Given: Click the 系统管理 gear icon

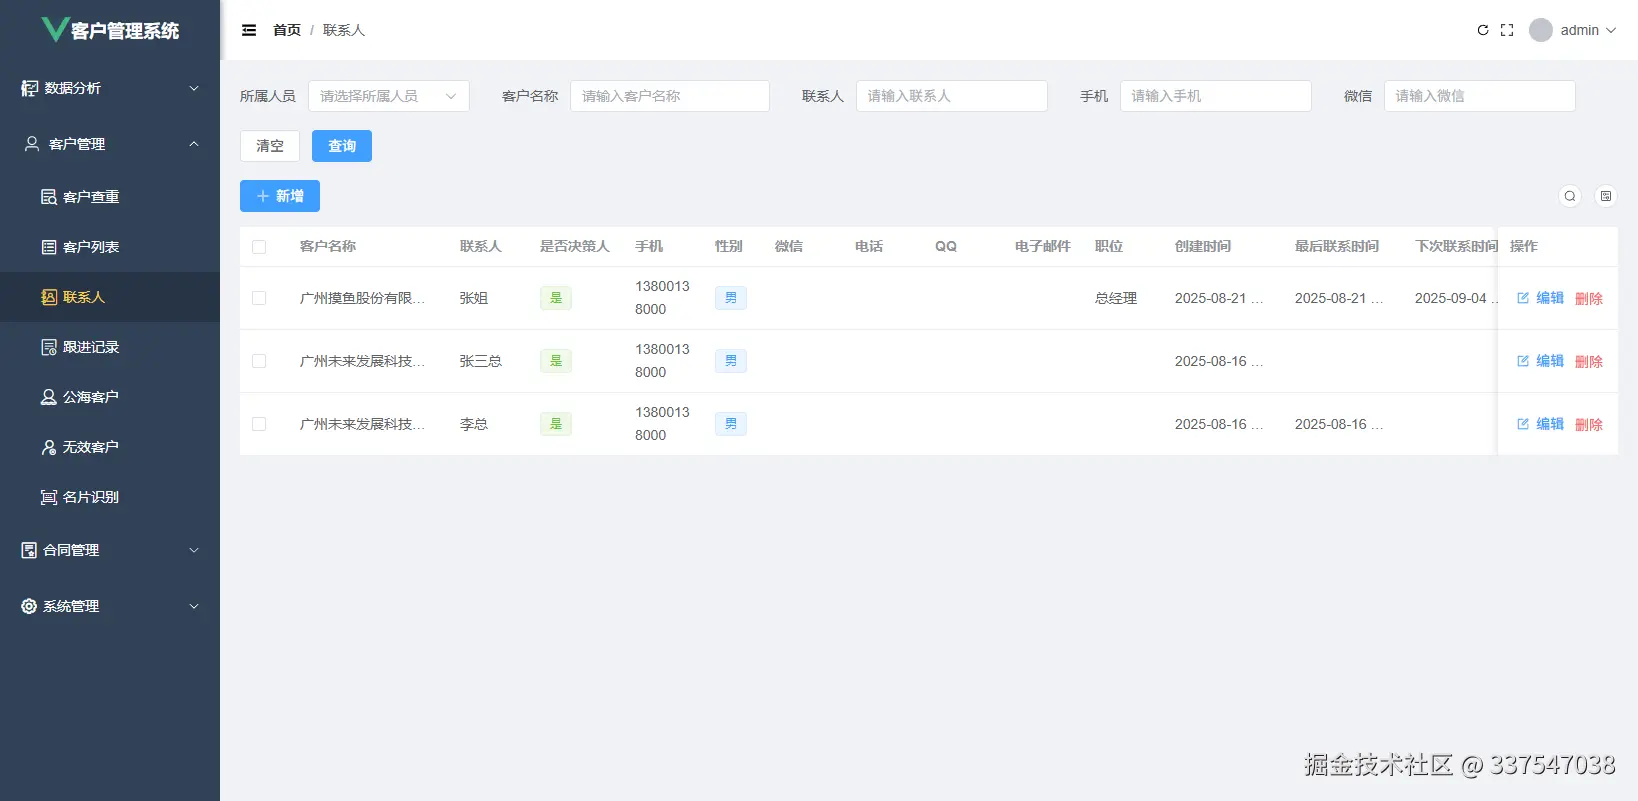Looking at the screenshot, I should click(29, 606).
